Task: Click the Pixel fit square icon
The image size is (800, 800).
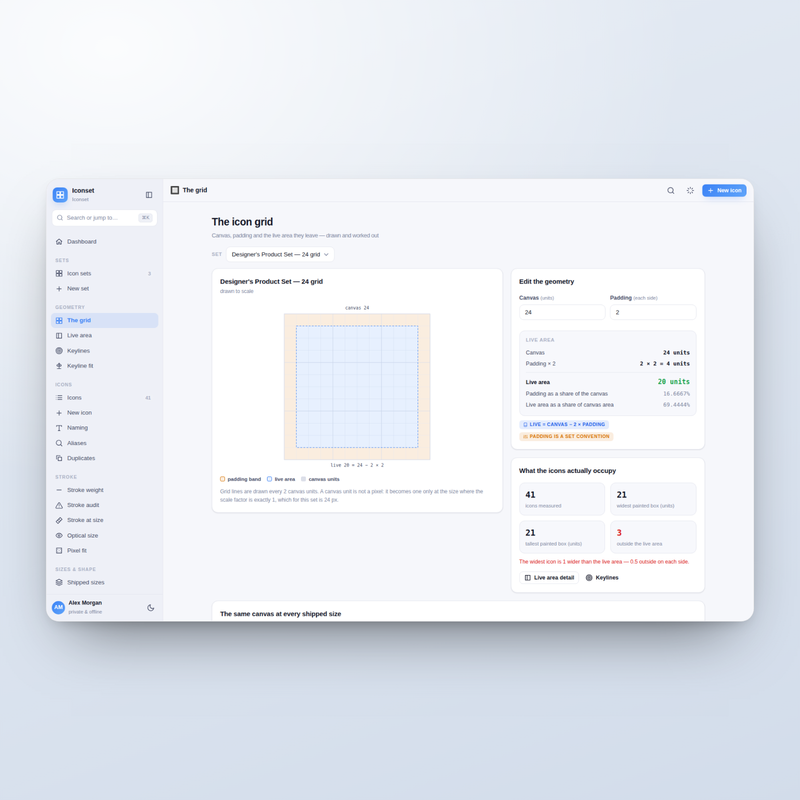Action: click(59, 551)
